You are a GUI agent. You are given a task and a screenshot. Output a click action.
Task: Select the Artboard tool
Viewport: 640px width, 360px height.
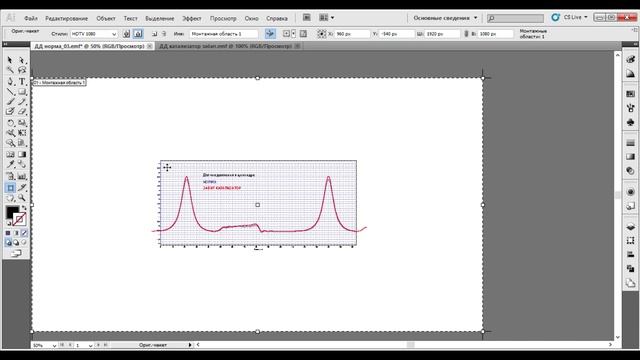(x=10, y=187)
